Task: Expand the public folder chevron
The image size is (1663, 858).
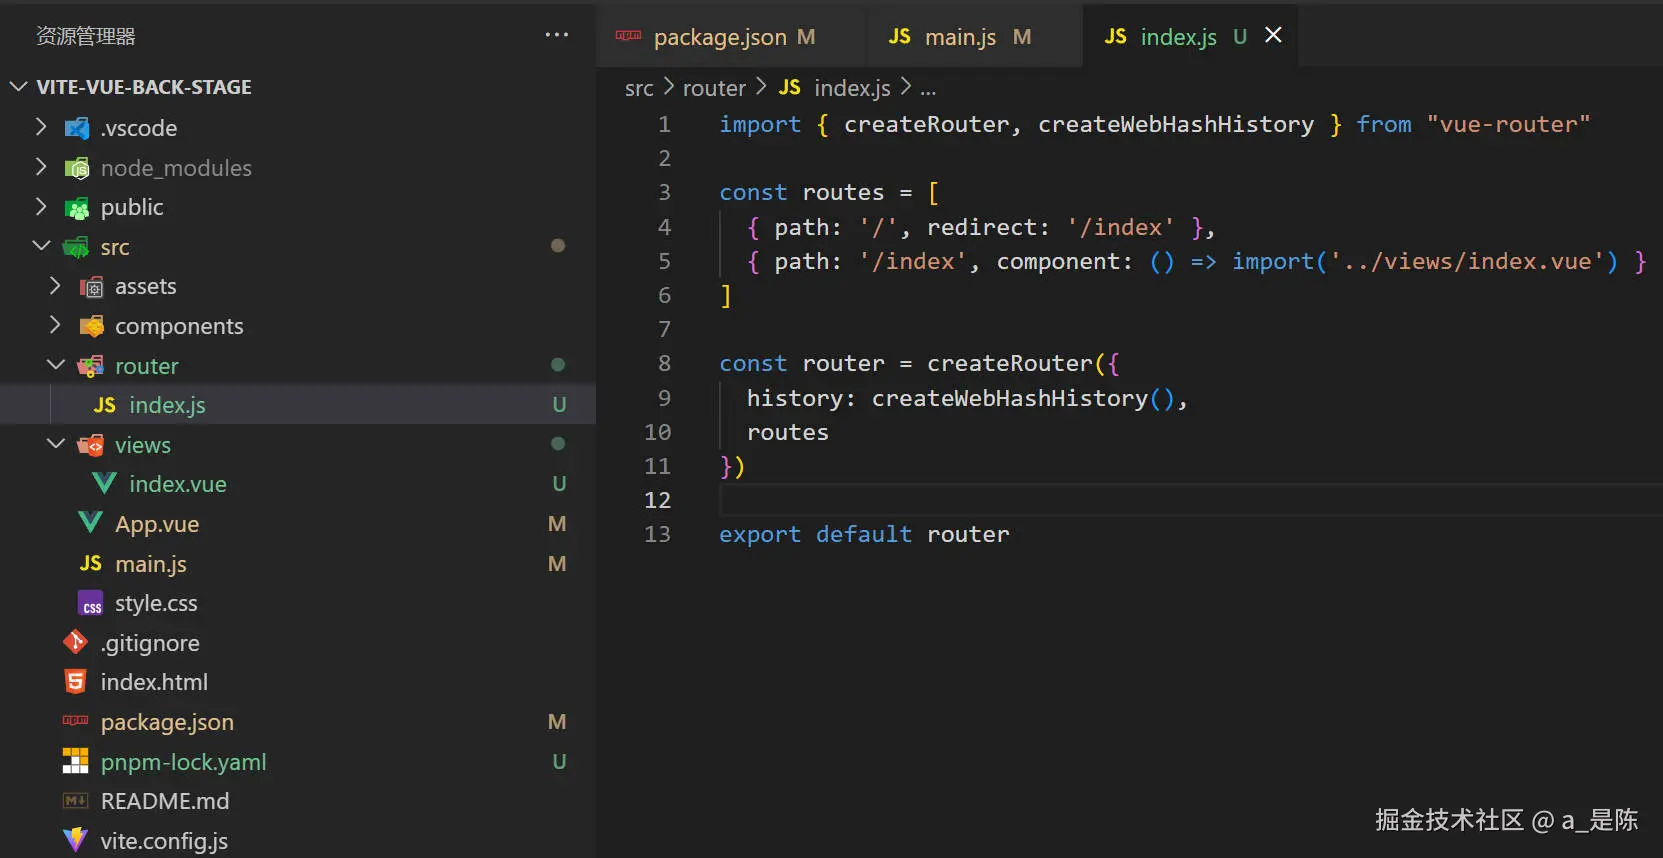Action: click(41, 207)
